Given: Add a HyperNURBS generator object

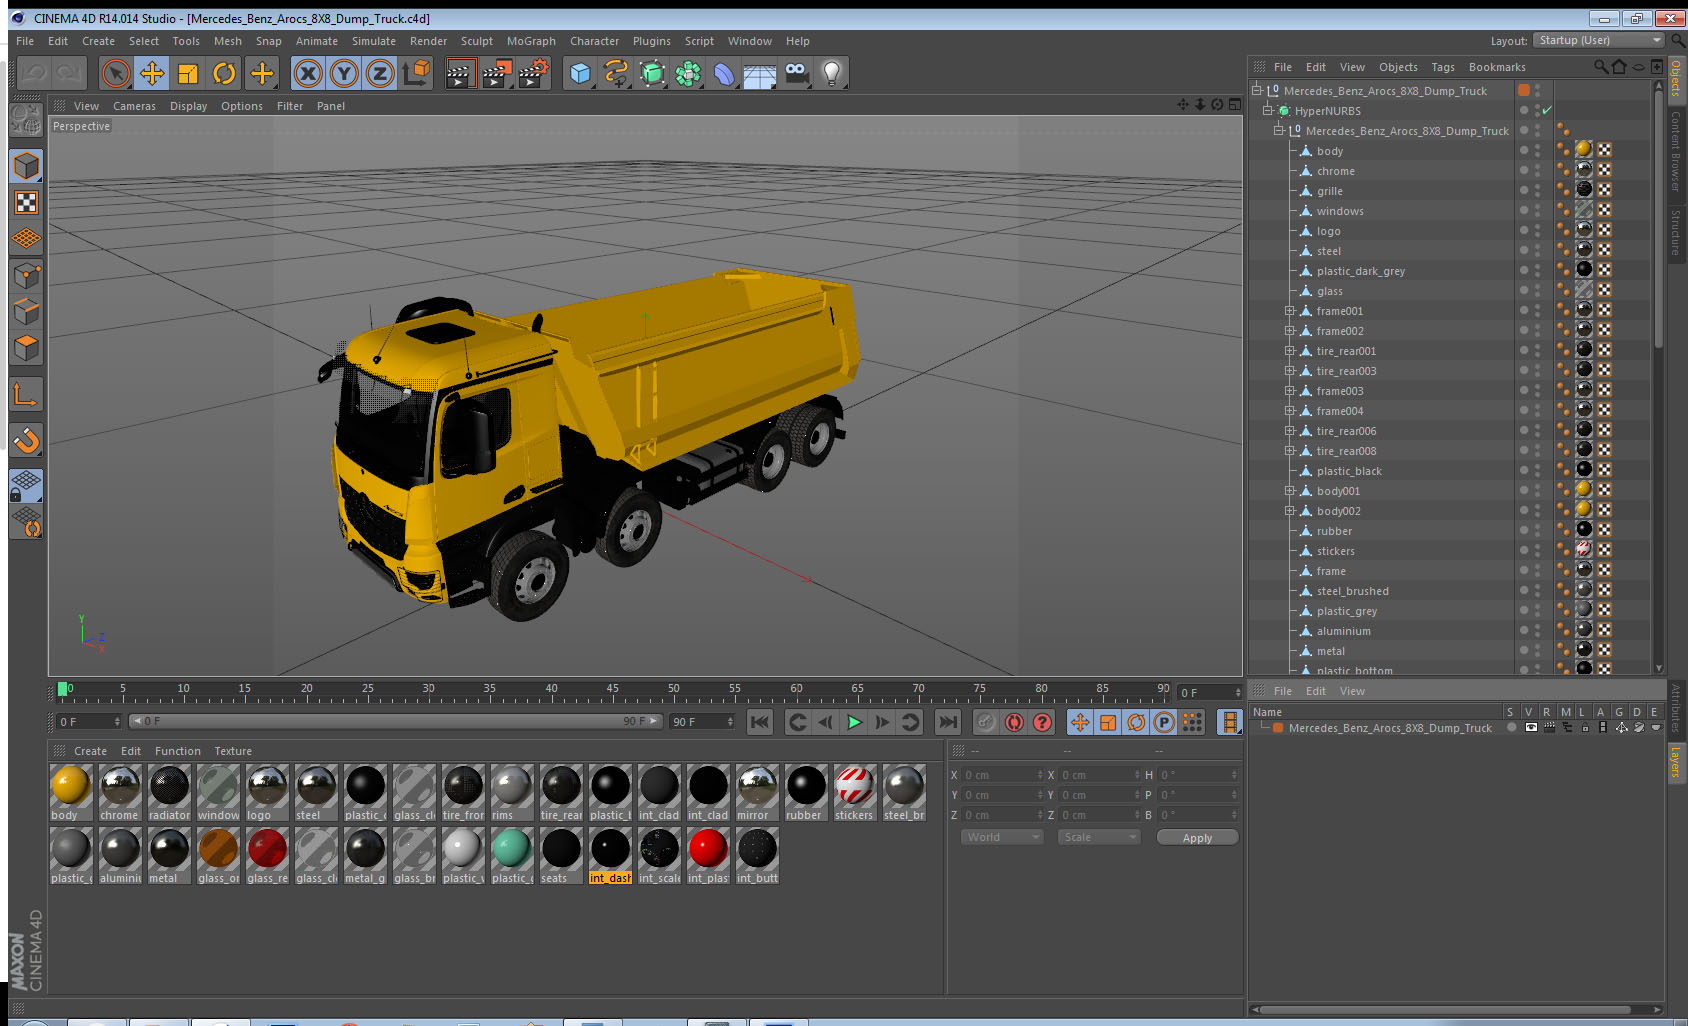Looking at the screenshot, I should tap(652, 73).
